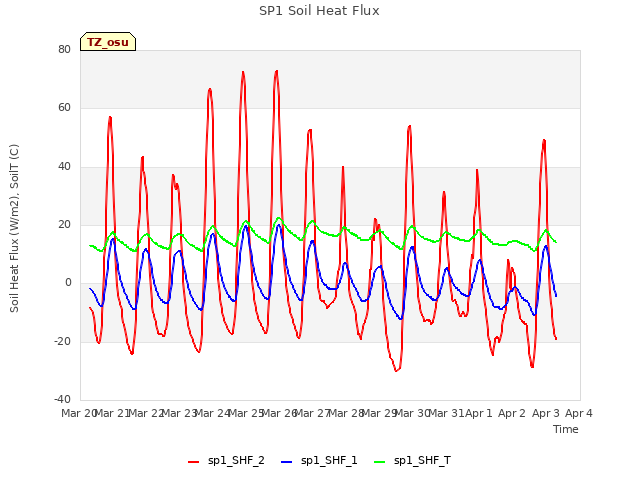Image resolution: width=640 pixels, height=480 pixels.
Task: Click the Time x-axis title
Action: [566, 429]
